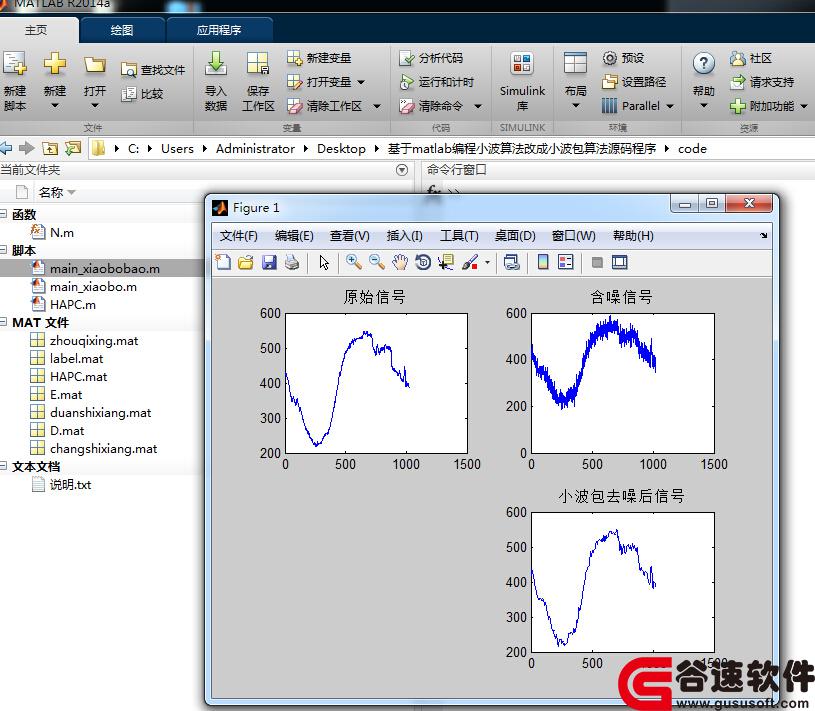
Task: Open the Parallel dropdown
Action: [670, 107]
